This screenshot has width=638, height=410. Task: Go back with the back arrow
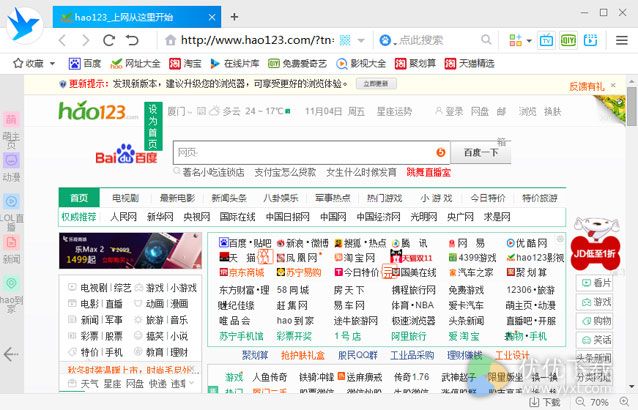click(x=62, y=40)
